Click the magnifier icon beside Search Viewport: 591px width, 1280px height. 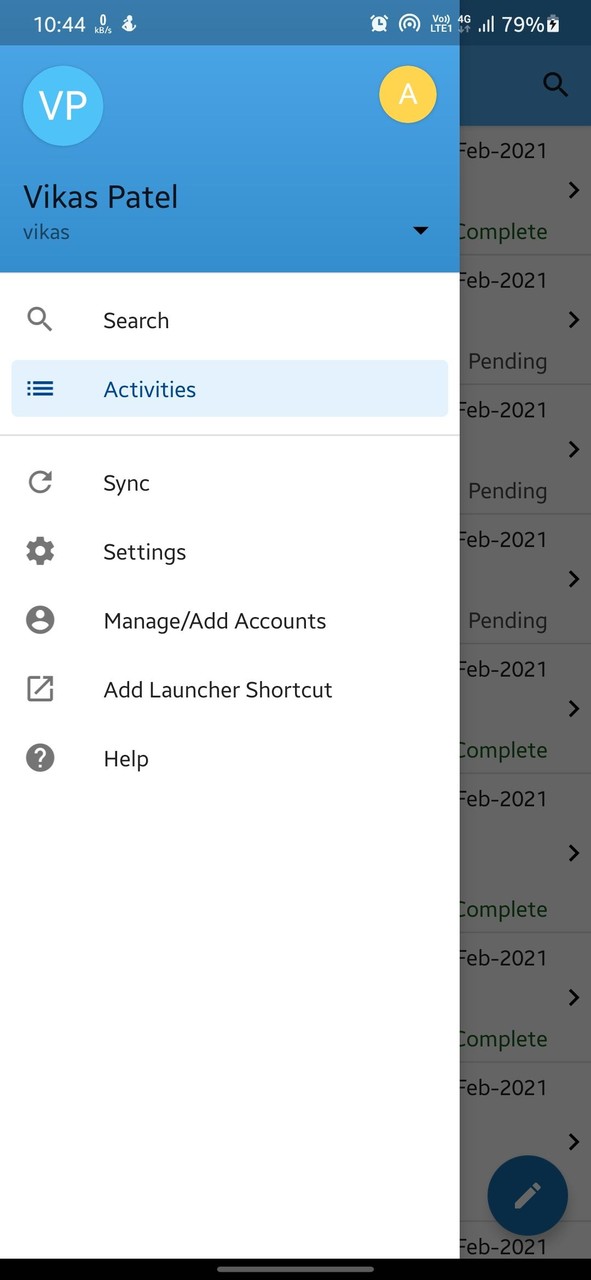[x=40, y=320]
